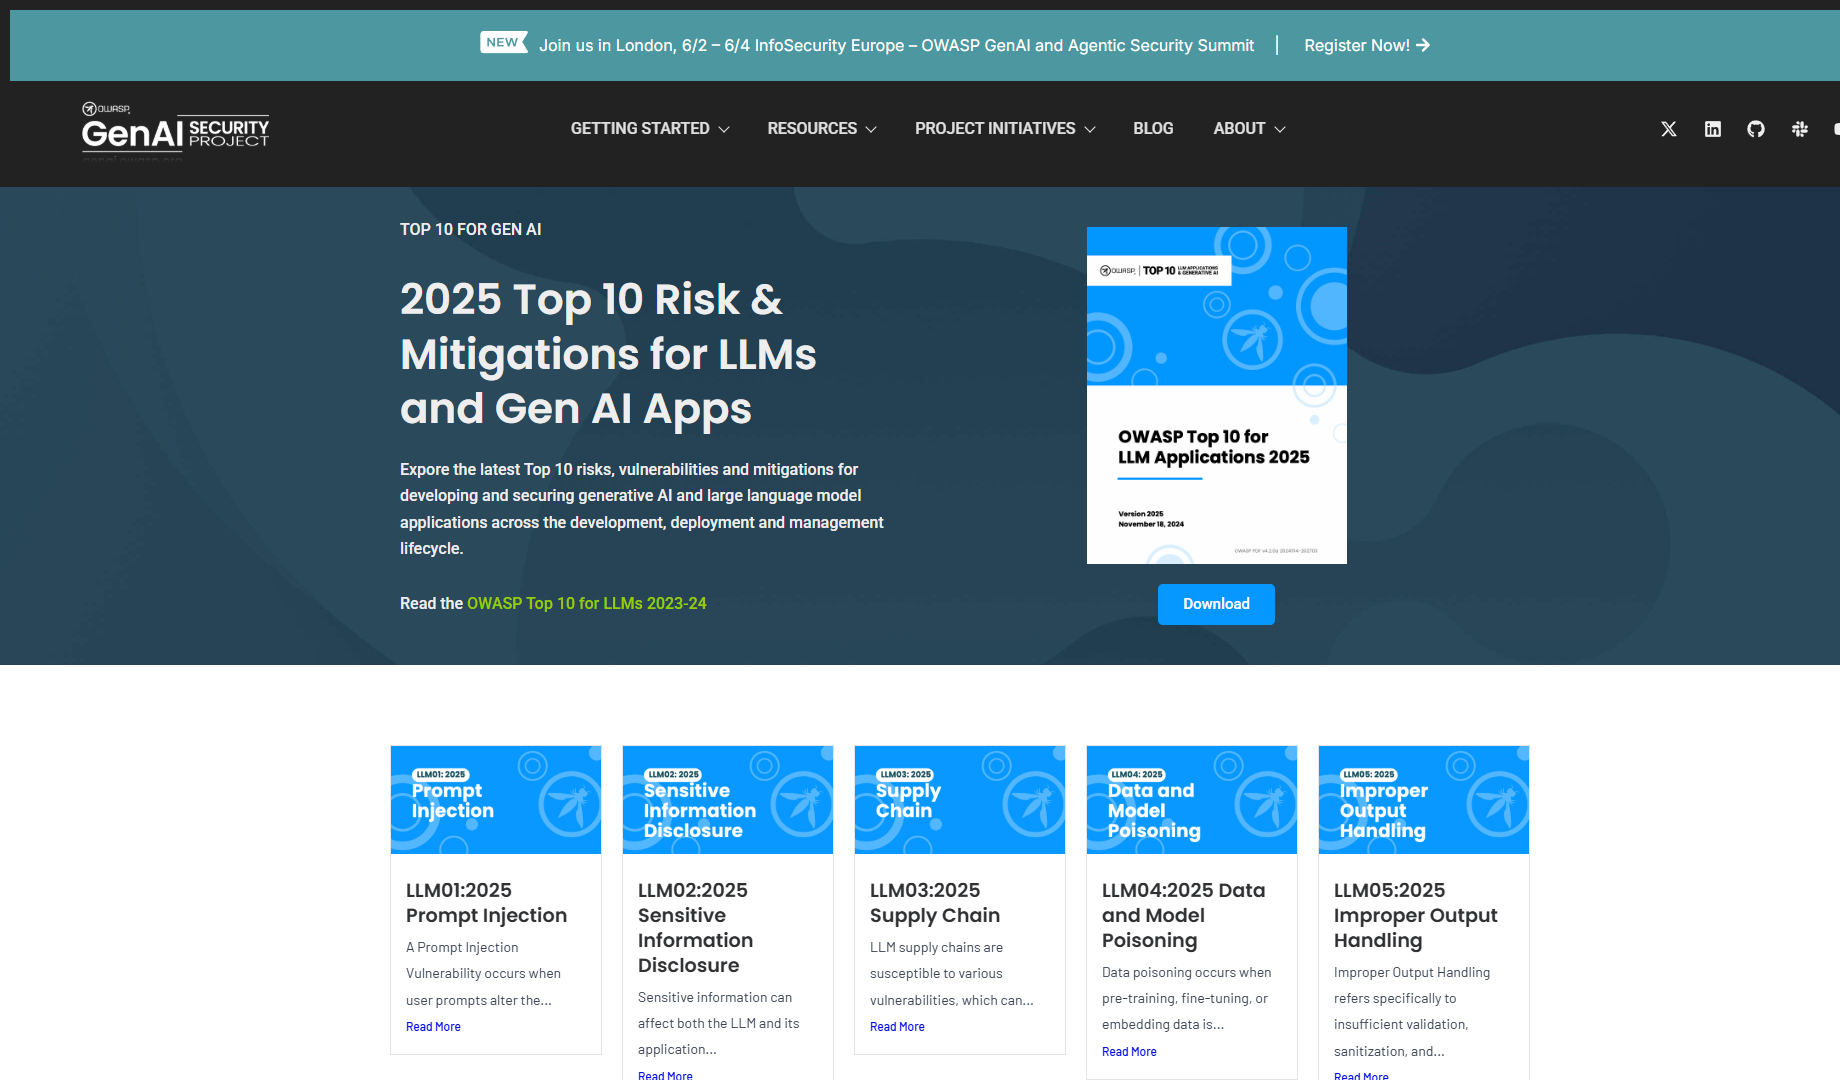1840x1080 pixels.
Task: Open the GETTING STARTED menu
Action: [x=640, y=128]
